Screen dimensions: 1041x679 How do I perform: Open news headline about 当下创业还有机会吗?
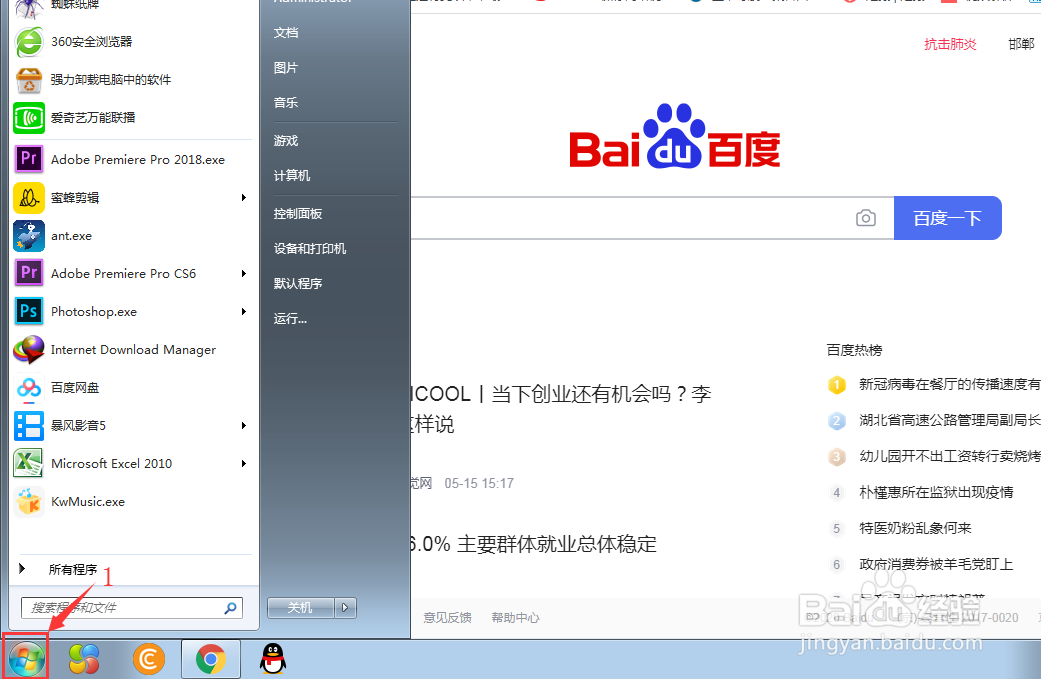pyautogui.click(x=561, y=409)
